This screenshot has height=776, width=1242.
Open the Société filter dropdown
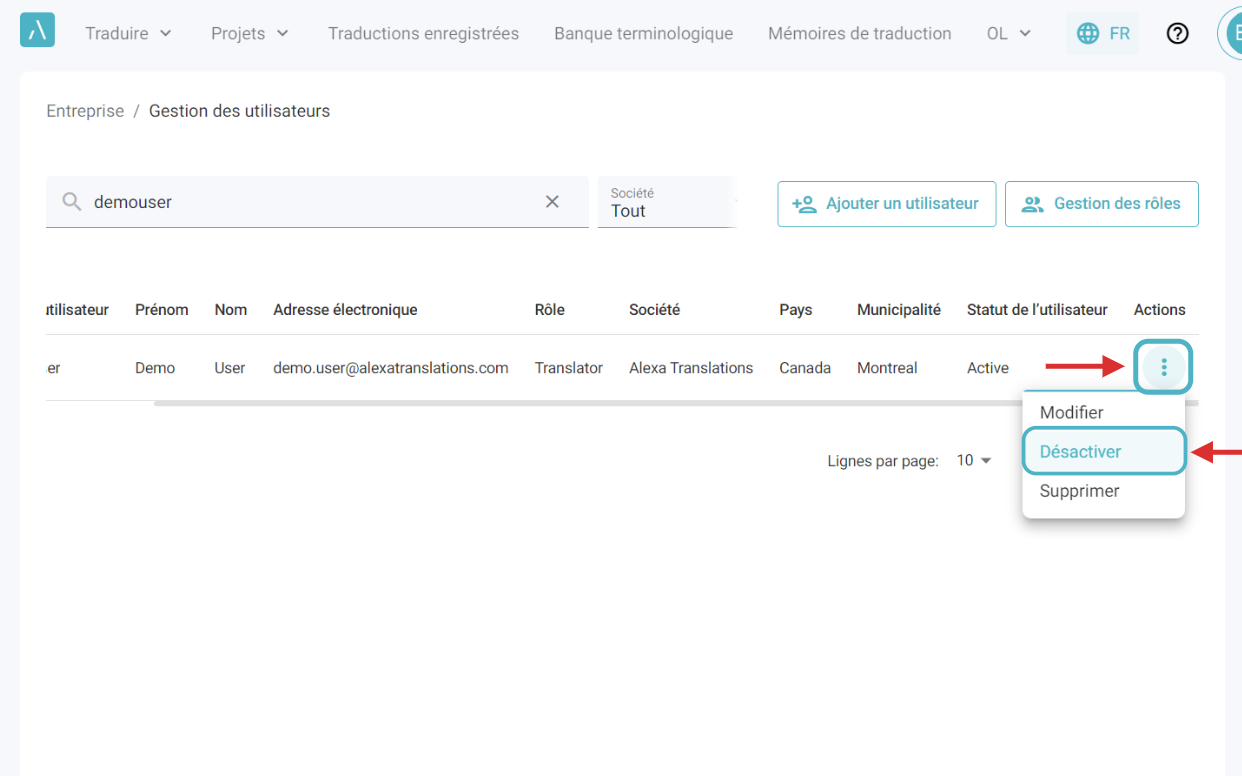(667, 202)
